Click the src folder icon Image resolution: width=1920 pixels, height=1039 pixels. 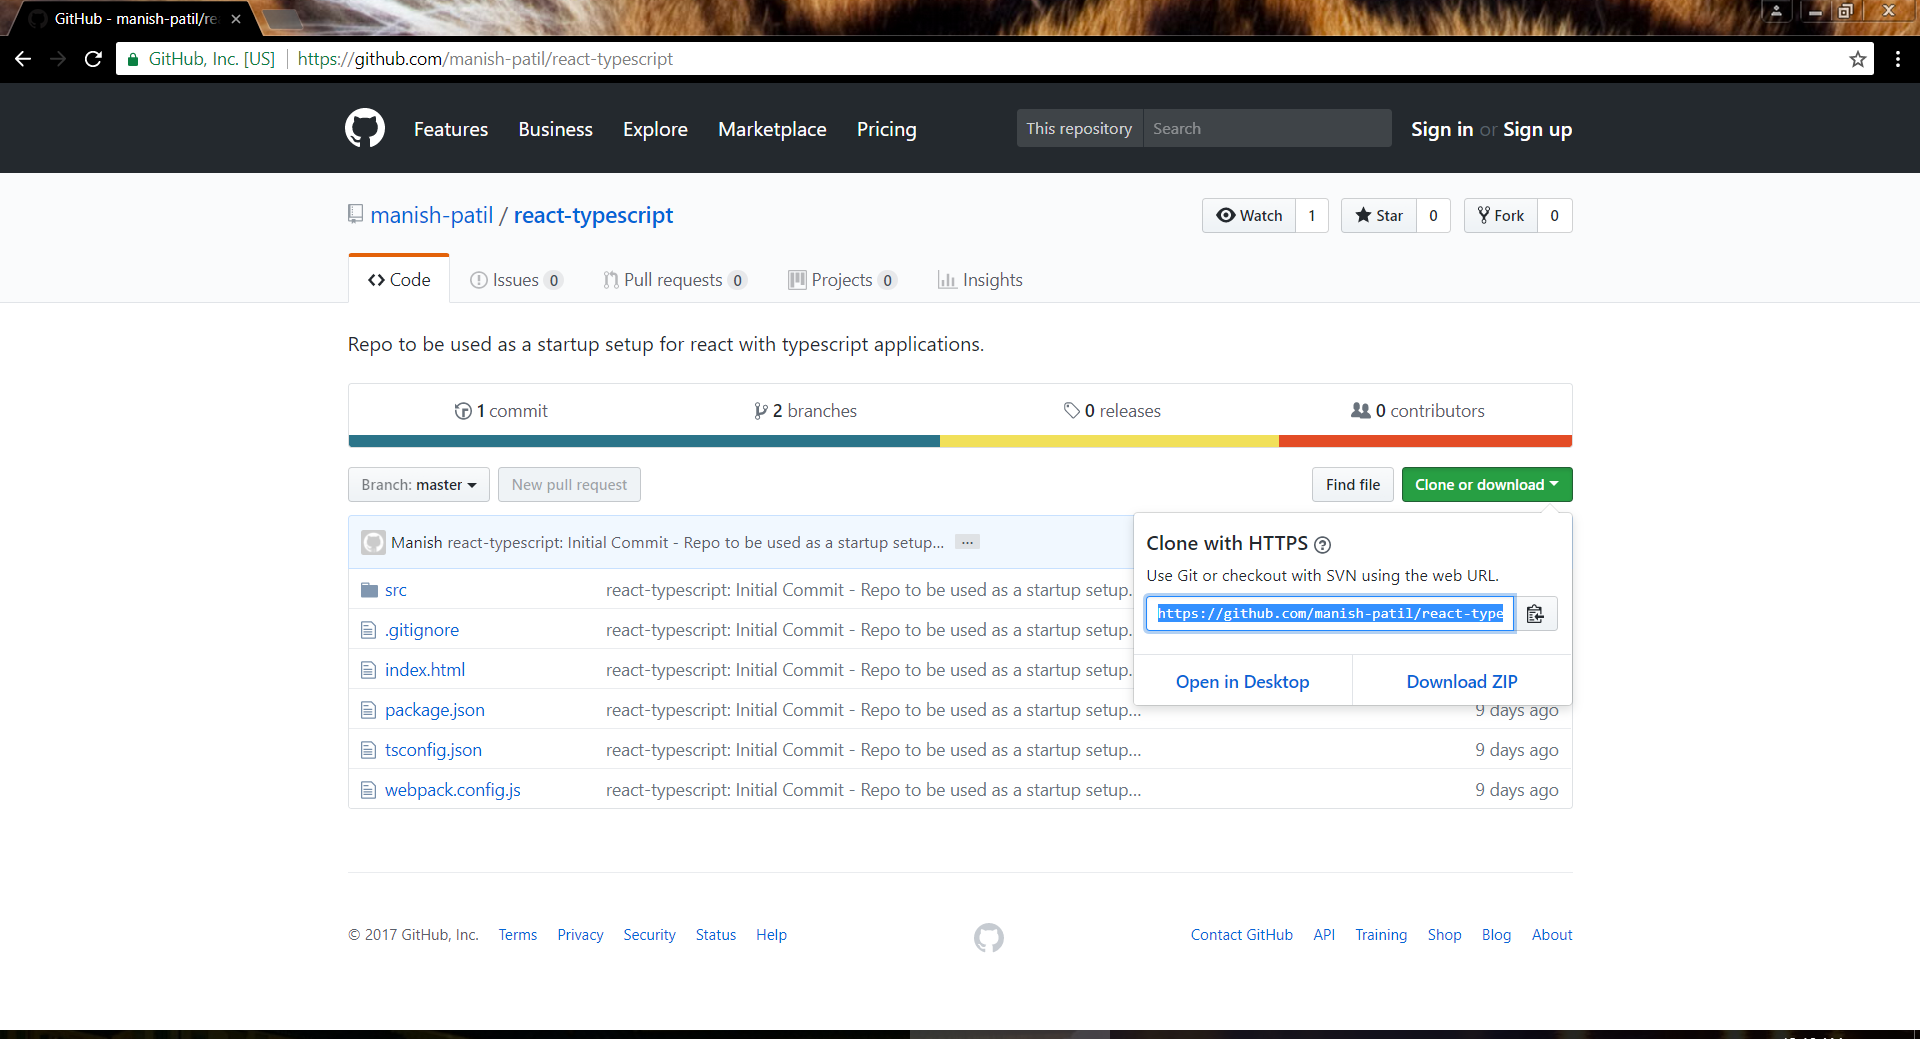(x=369, y=590)
